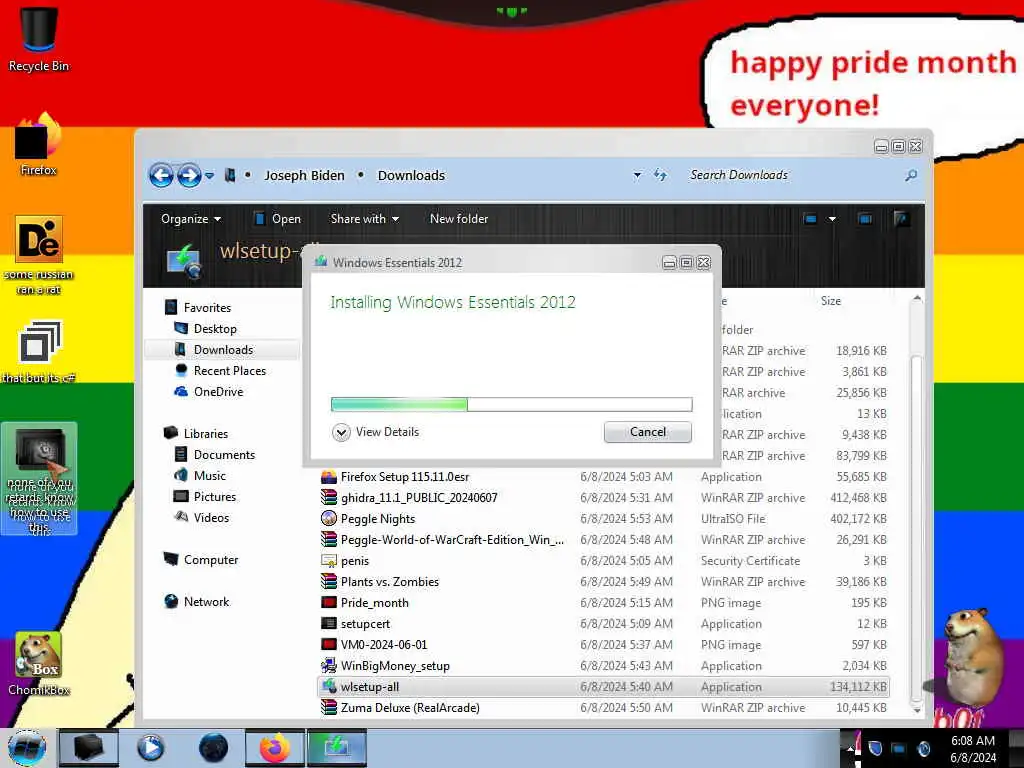Screen dimensions: 1024x768
Task: Click the Change view icon
Action: [810, 219]
